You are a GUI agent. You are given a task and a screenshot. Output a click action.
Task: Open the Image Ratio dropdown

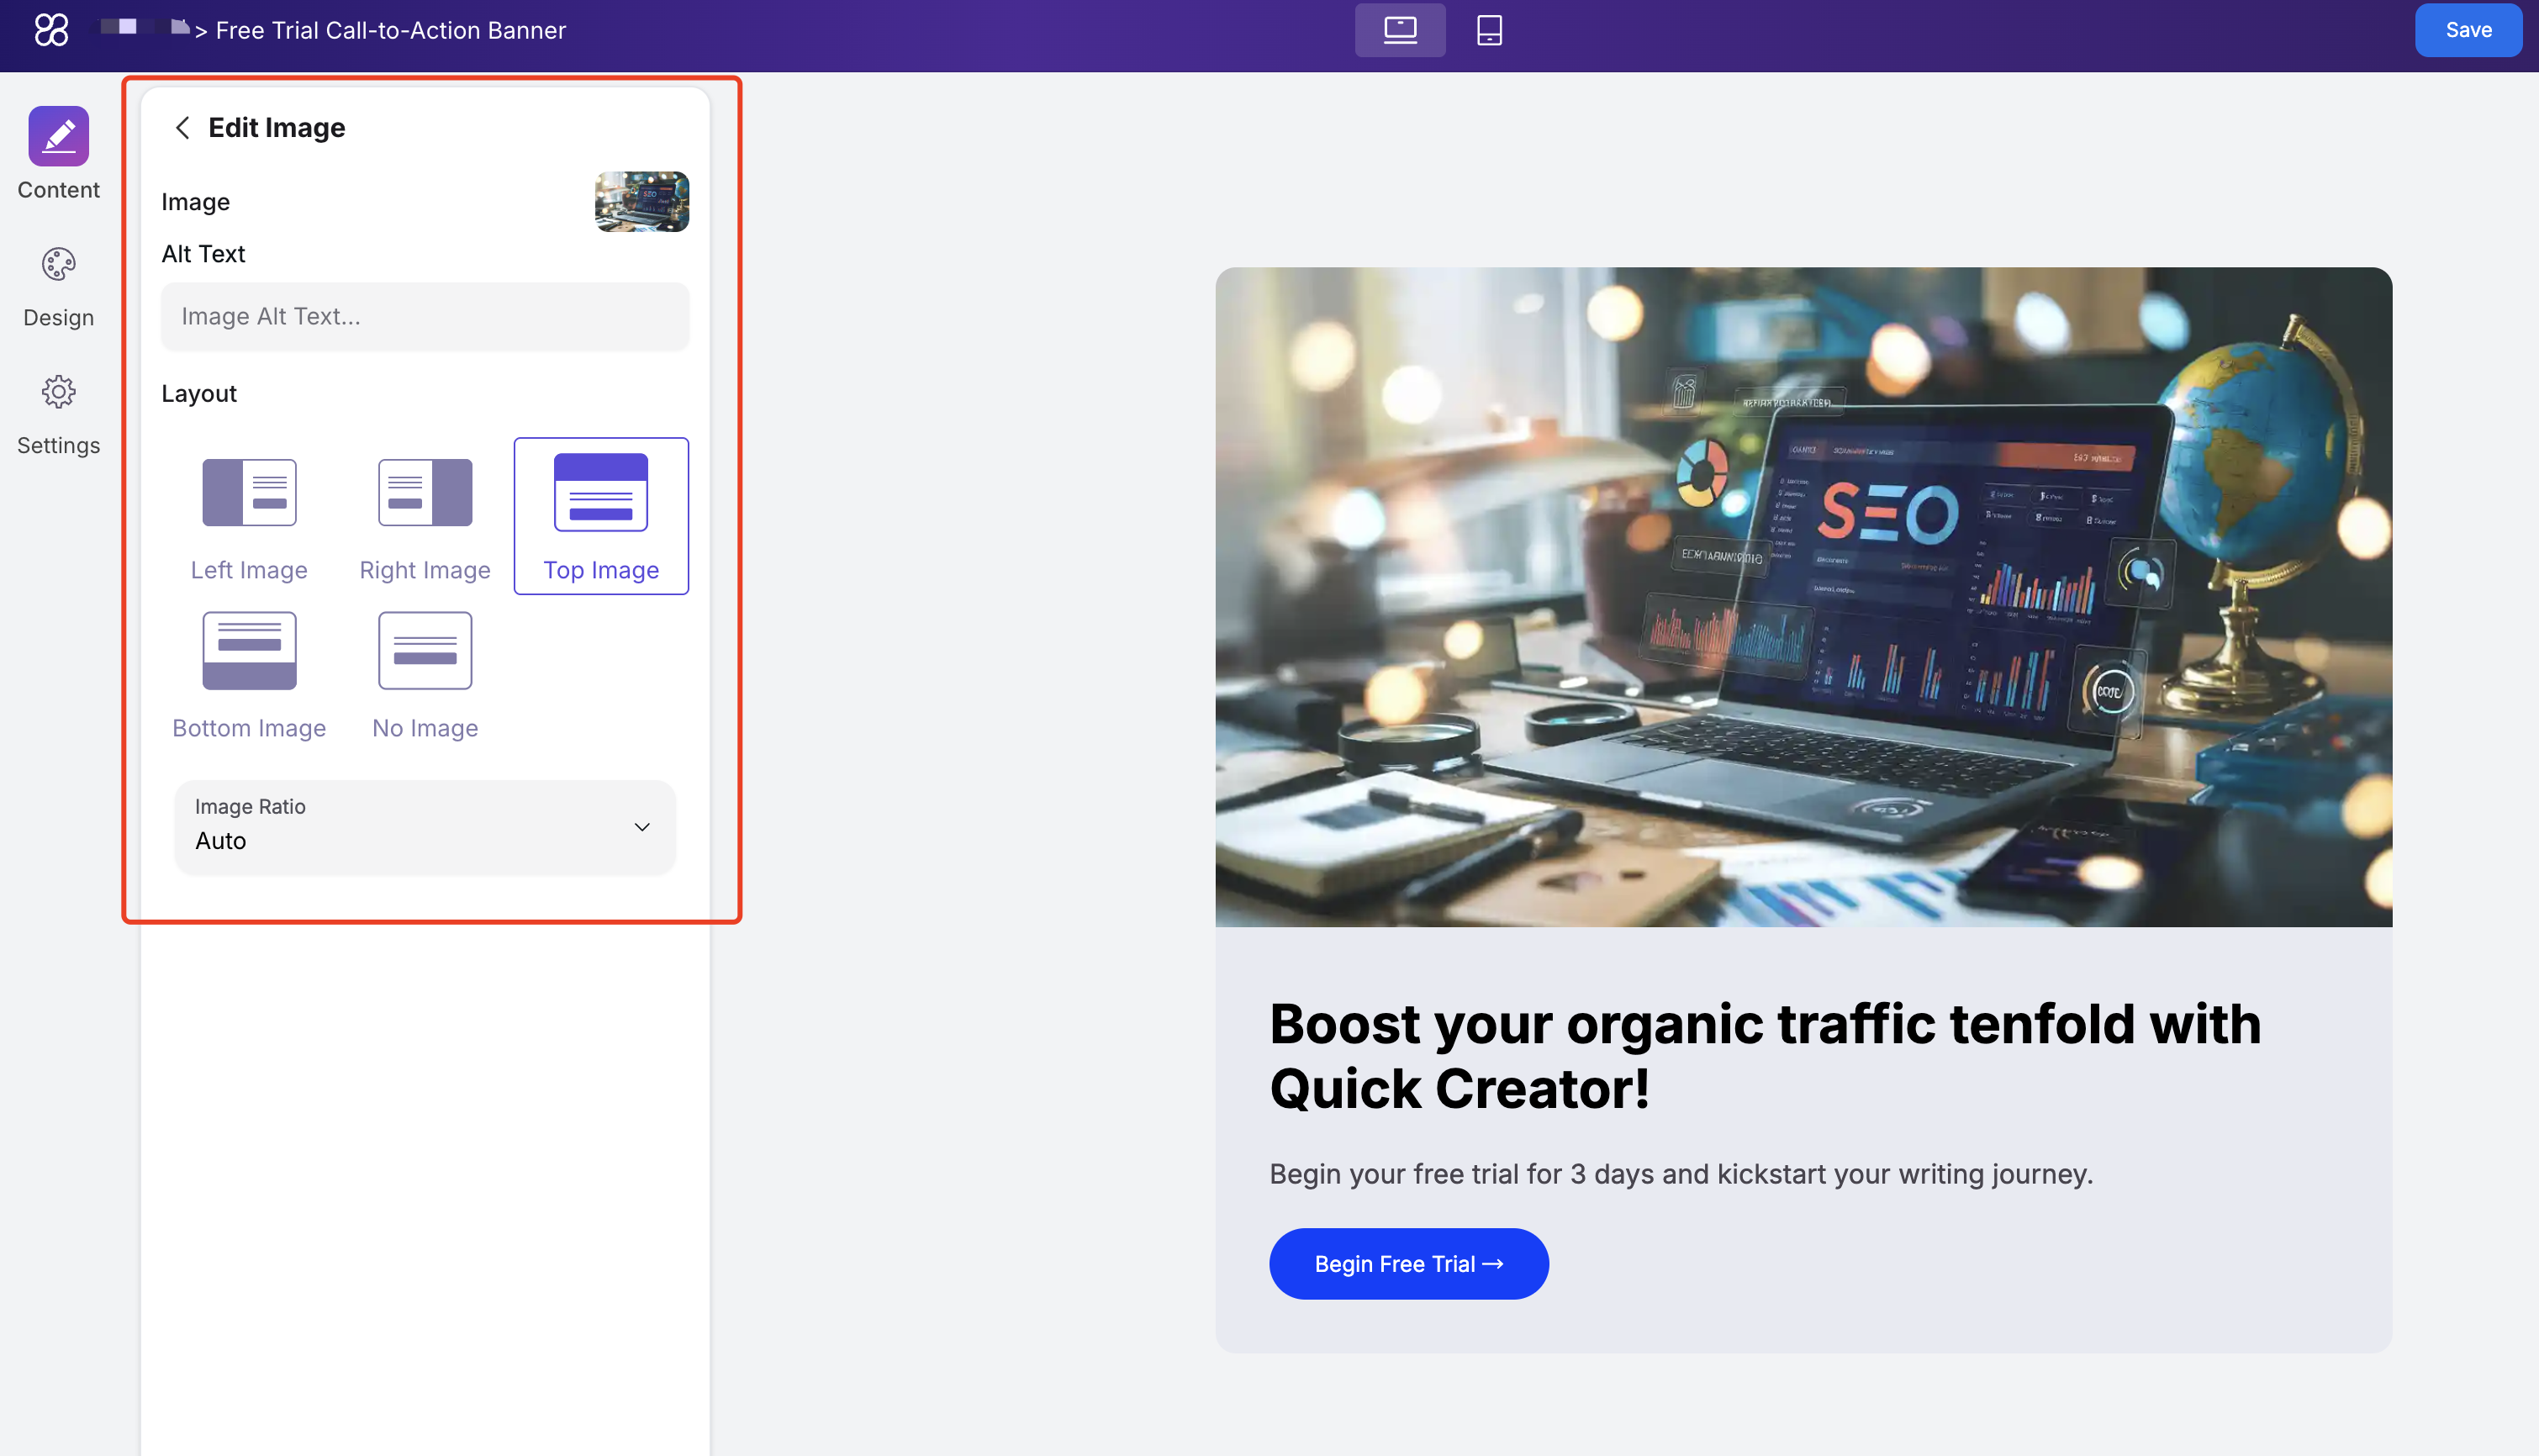click(425, 826)
